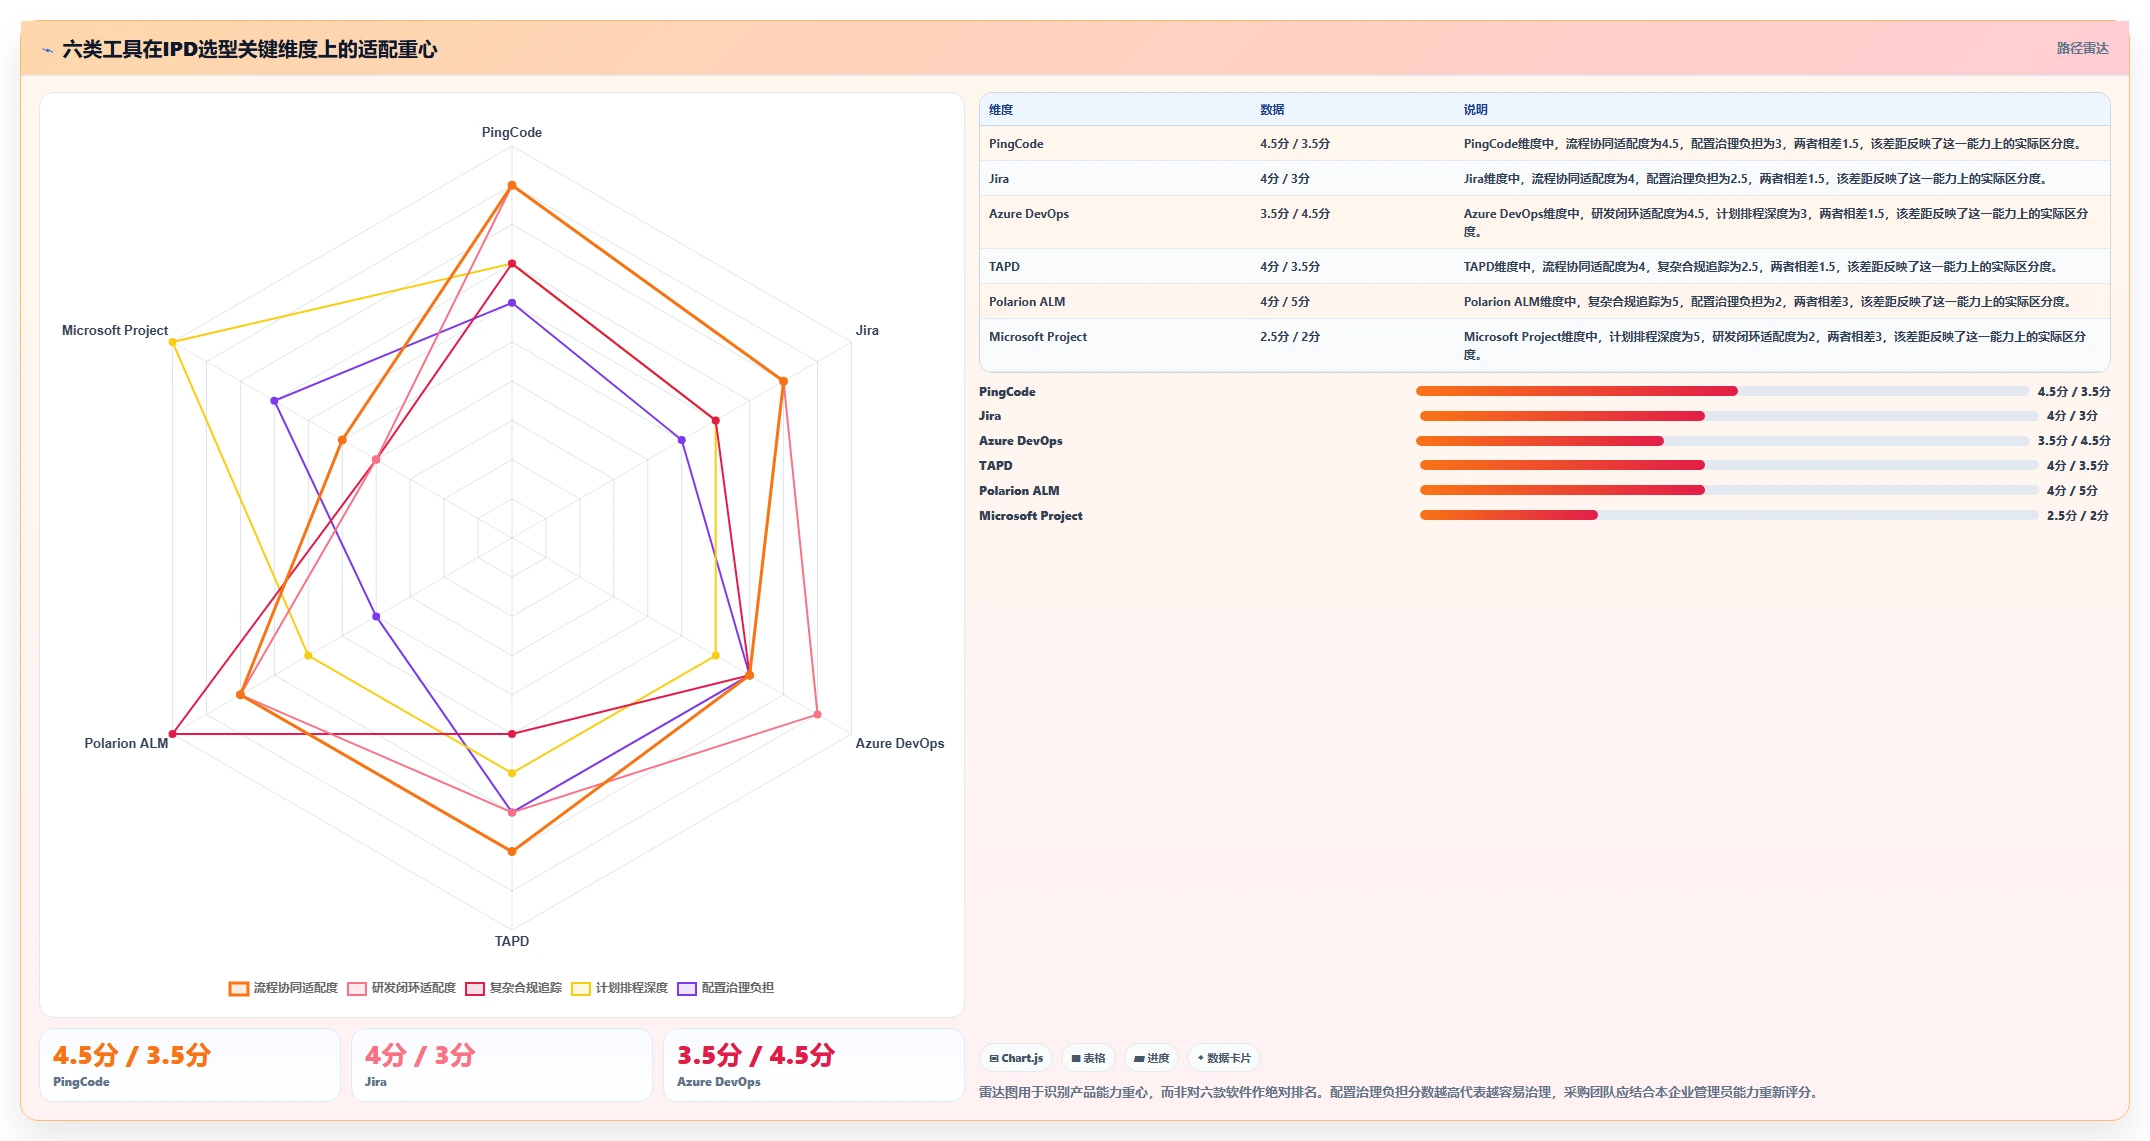
Task: Click the 数据 column header
Action: pos(1272,110)
